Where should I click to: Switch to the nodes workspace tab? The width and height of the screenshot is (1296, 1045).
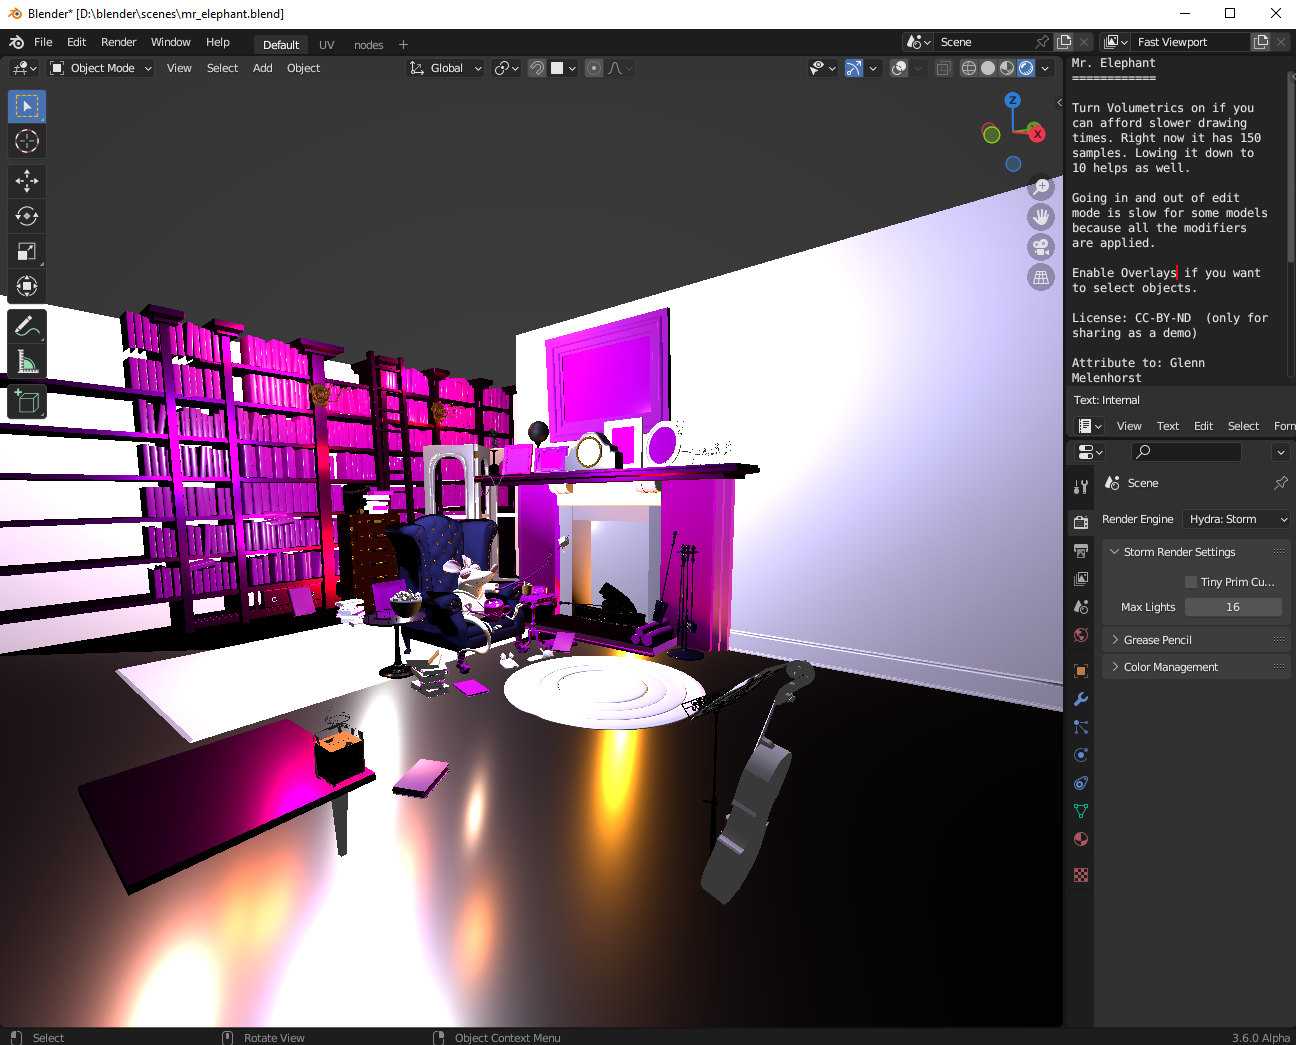(368, 45)
